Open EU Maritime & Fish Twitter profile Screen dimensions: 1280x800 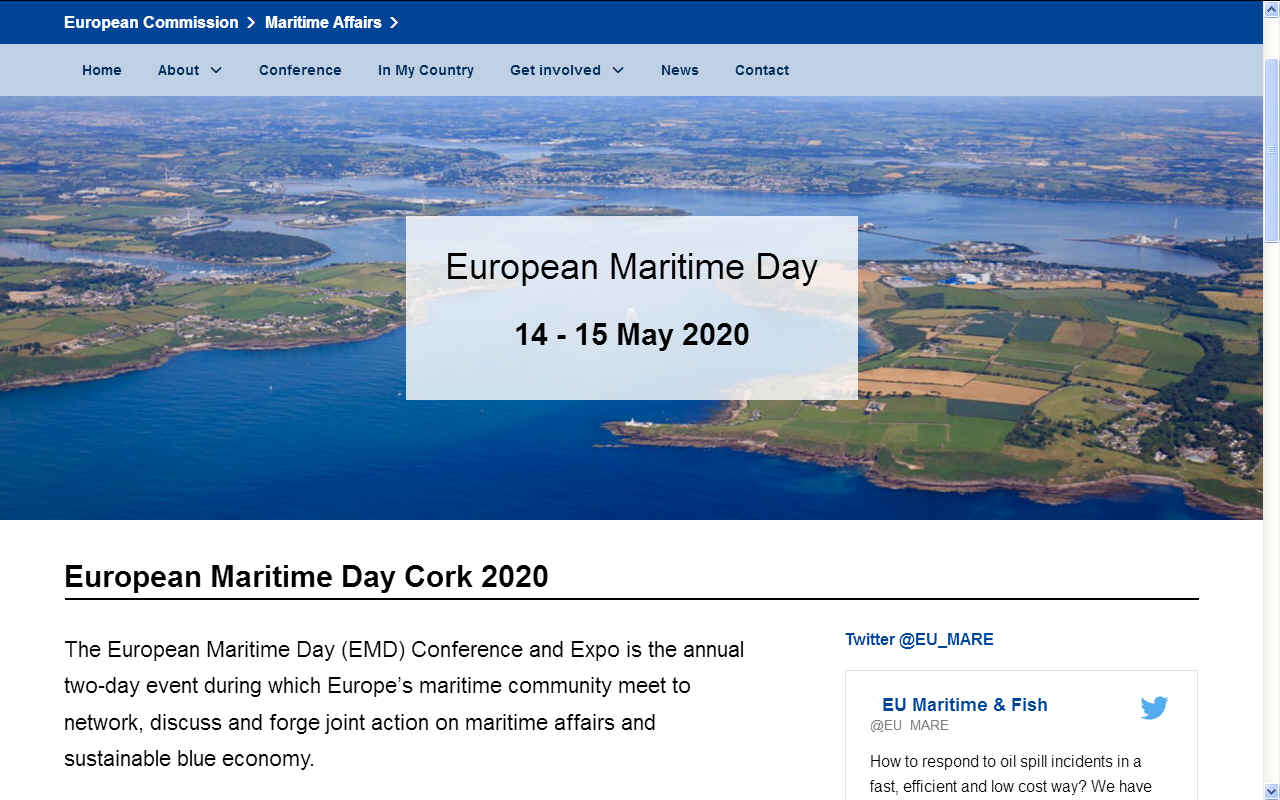pos(965,704)
